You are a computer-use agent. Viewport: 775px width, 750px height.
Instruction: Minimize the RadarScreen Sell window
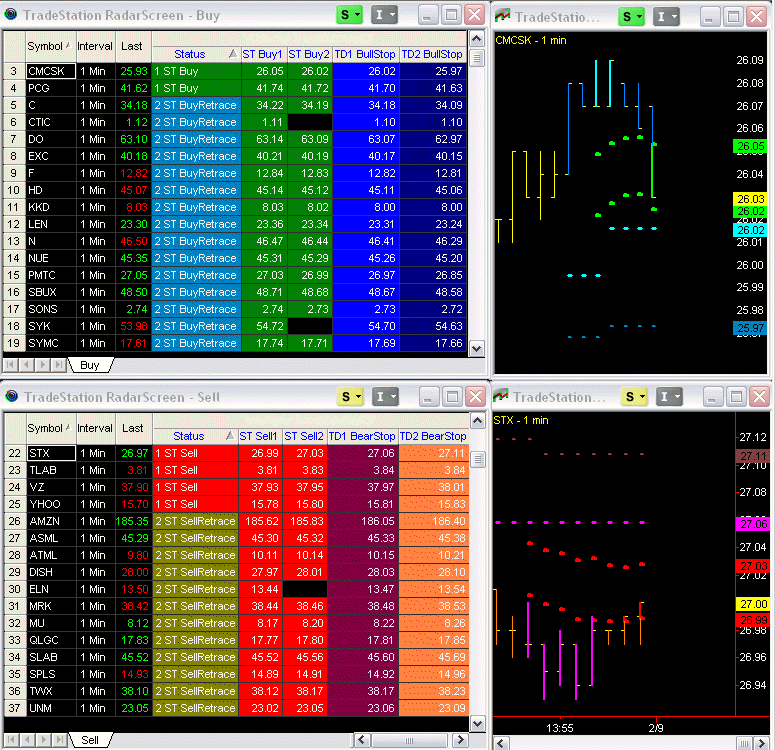coord(429,397)
